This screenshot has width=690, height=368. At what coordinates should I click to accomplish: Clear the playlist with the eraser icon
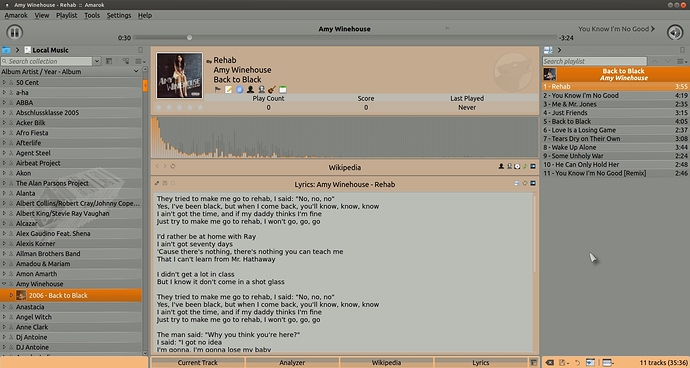click(x=550, y=363)
